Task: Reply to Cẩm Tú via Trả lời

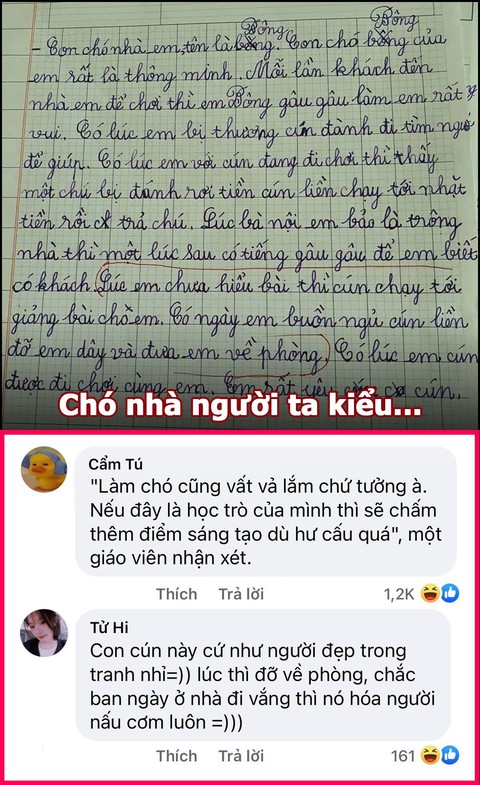Action: coord(241,594)
